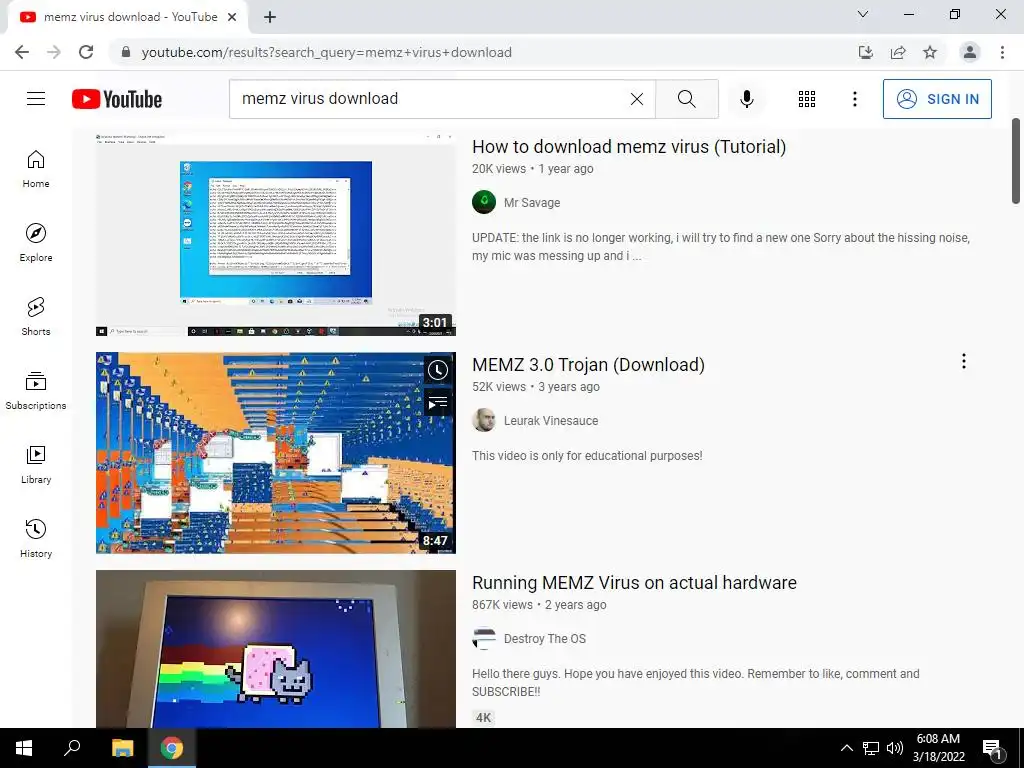This screenshot has height=768, width=1024.
Task: Click description 'This video is only for educational purposes!'
Action: coord(587,456)
